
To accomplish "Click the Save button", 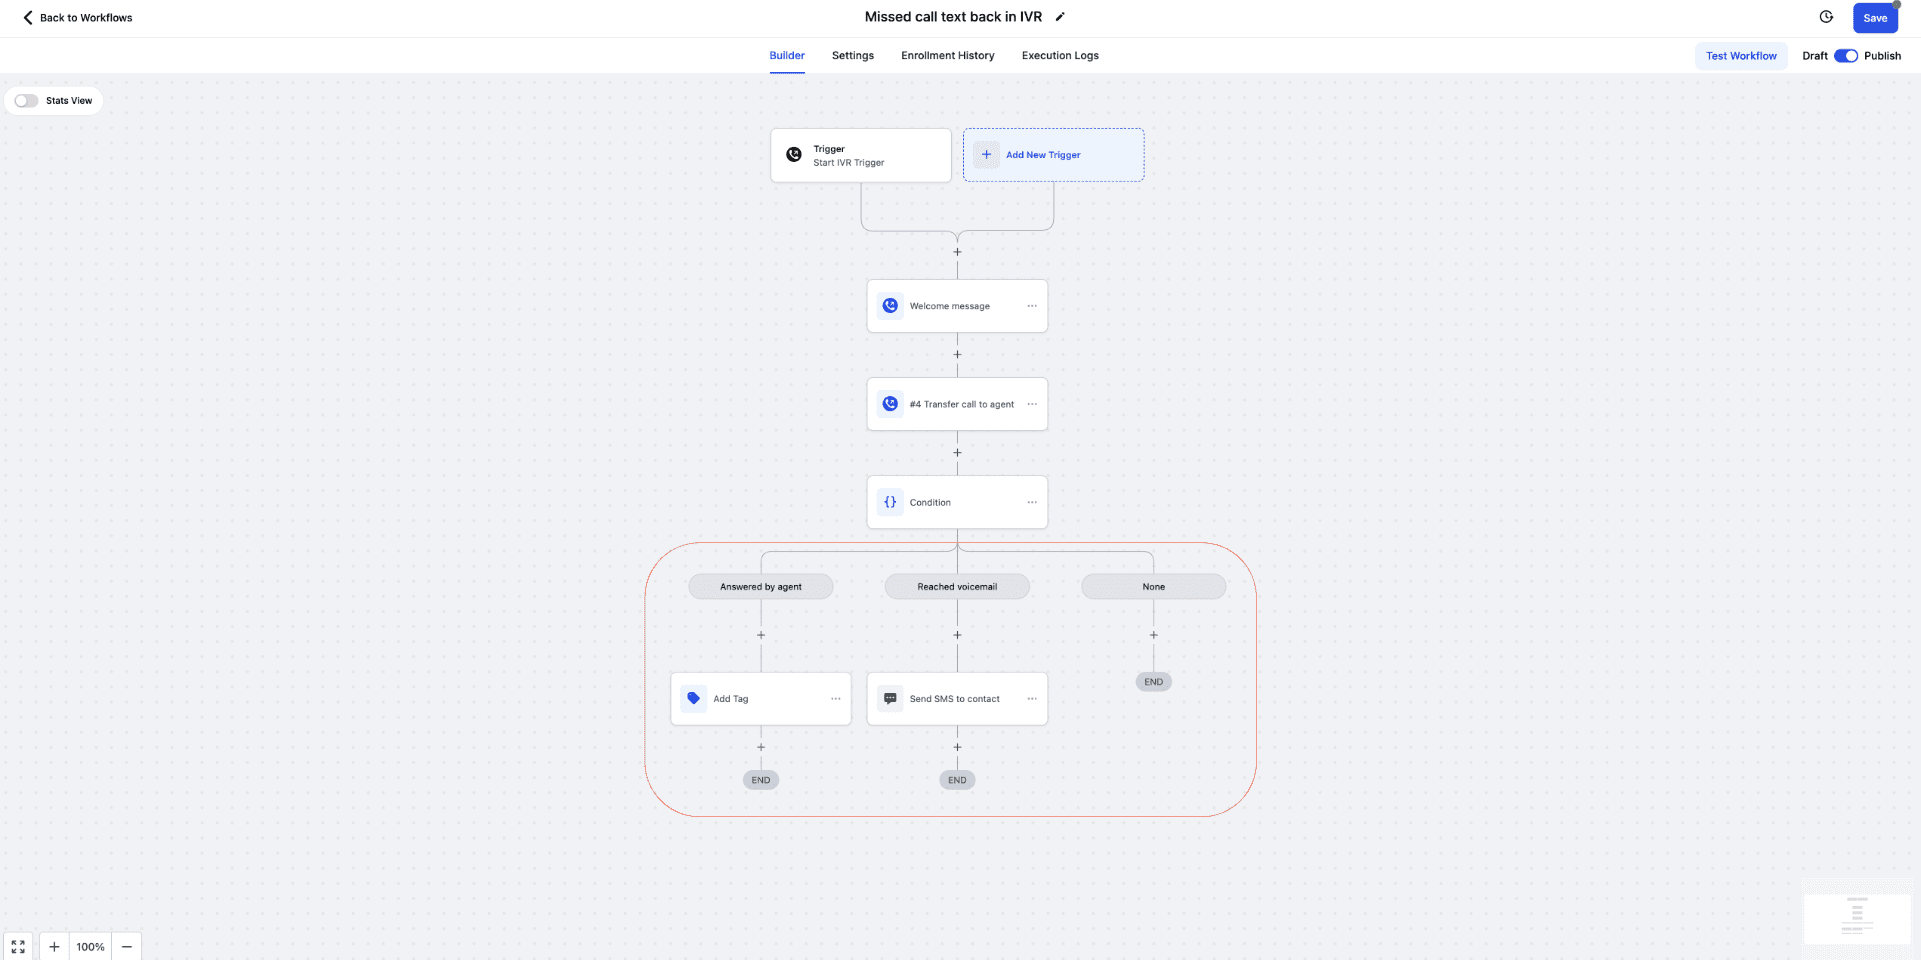I will click(x=1875, y=18).
